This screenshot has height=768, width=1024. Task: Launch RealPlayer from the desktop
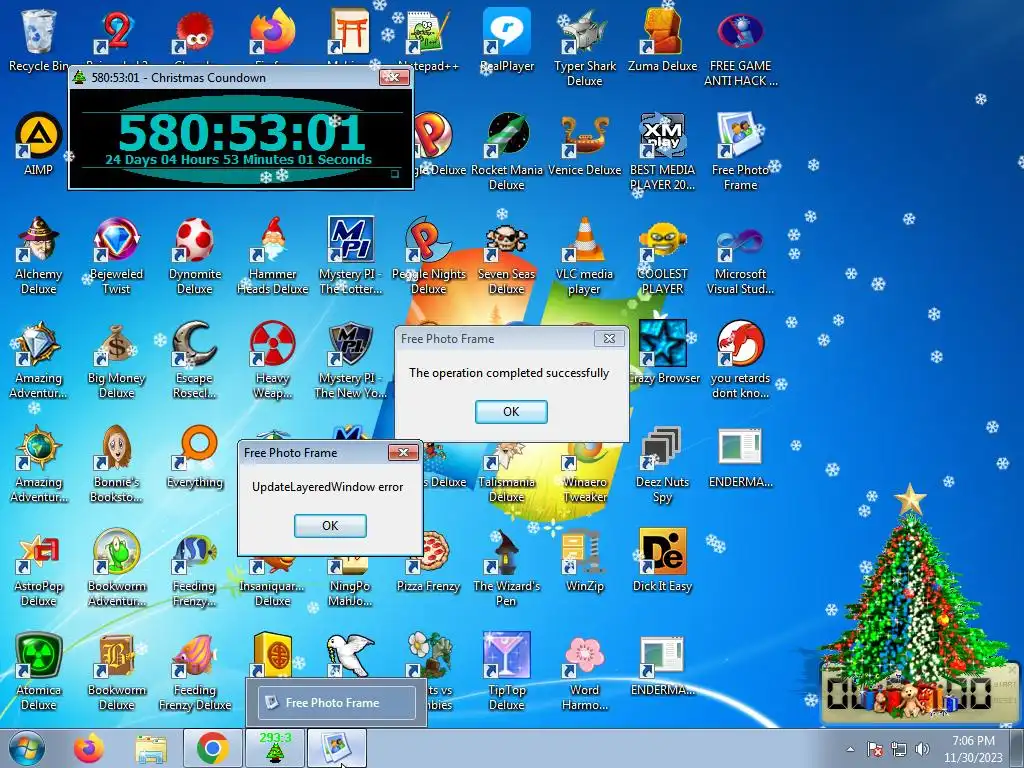pyautogui.click(x=507, y=39)
